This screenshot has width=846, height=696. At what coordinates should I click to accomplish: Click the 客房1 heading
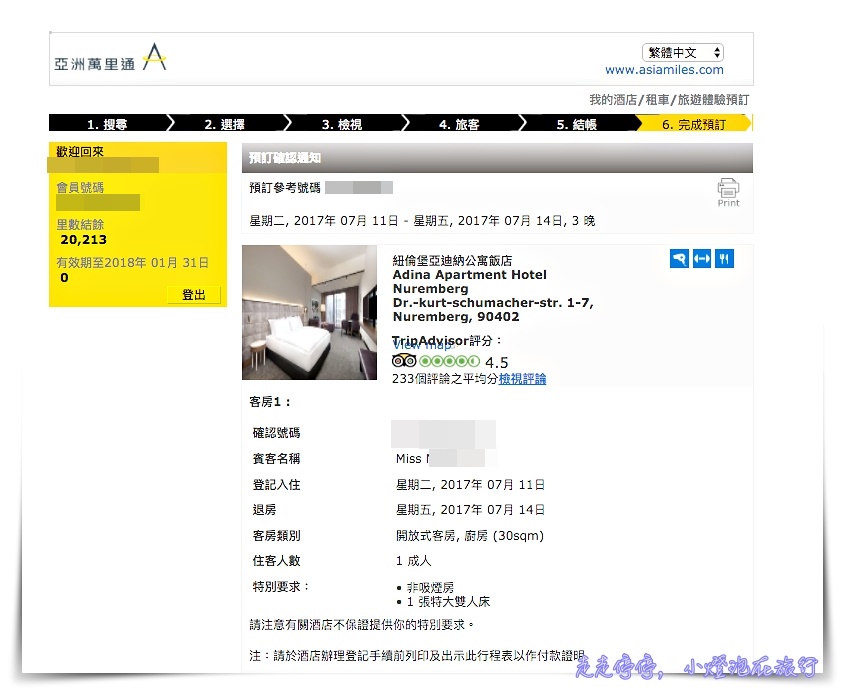pos(270,402)
